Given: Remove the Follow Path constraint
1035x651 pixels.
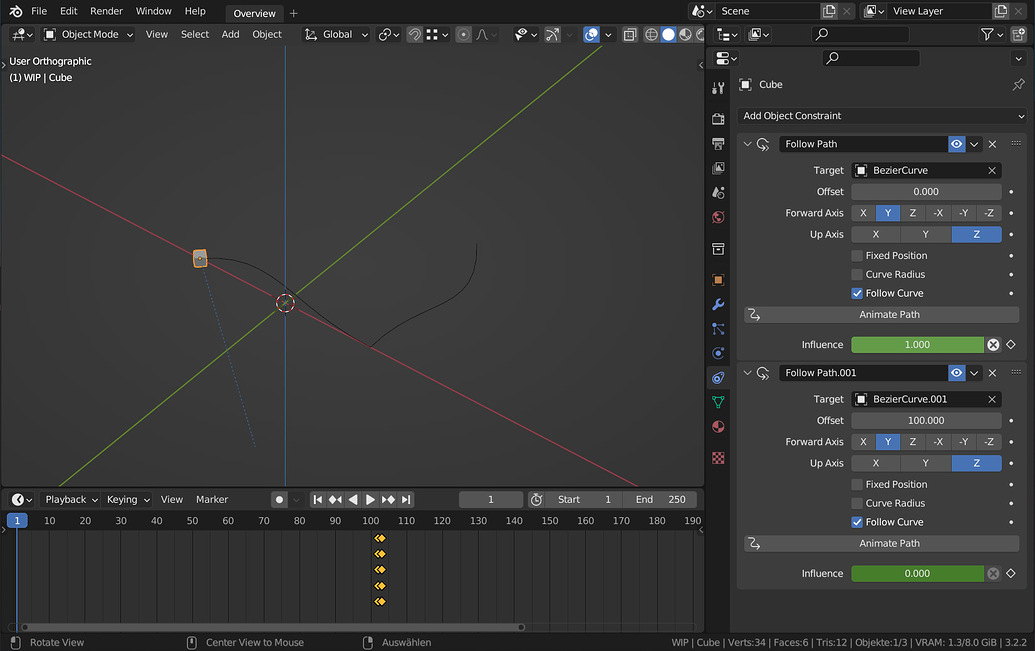Looking at the screenshot, I should tap(992, 144).
